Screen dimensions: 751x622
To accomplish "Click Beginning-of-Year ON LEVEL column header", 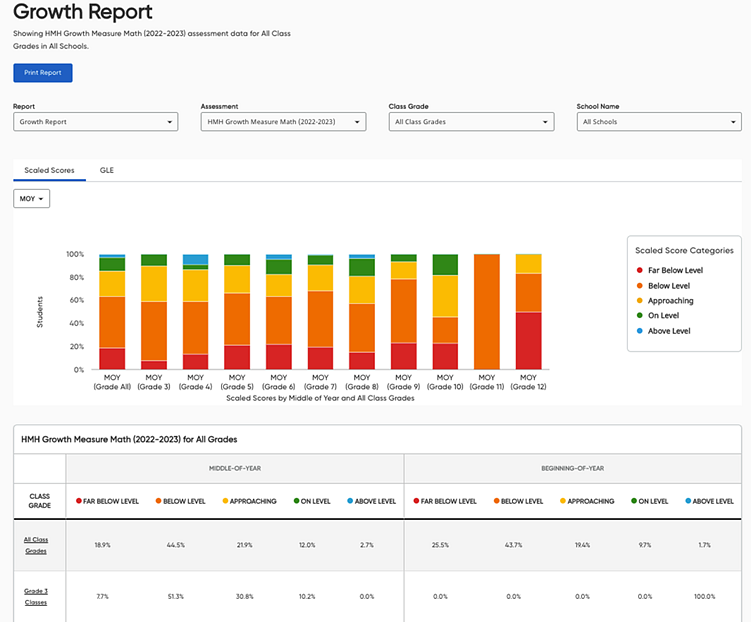I will point(649,501).
